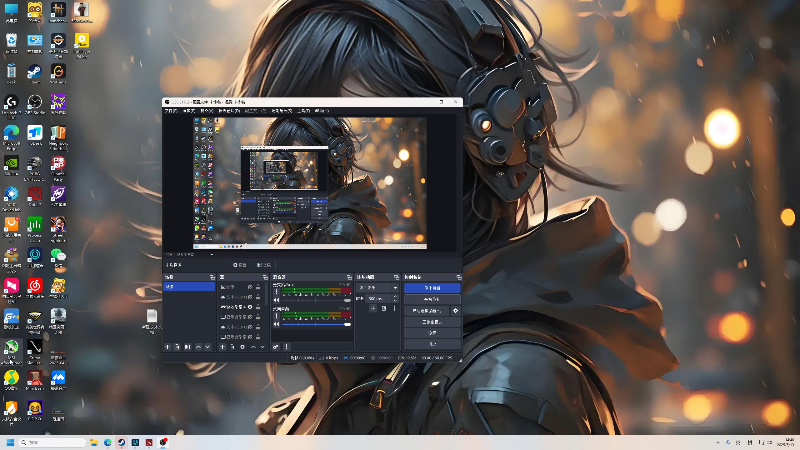The width and height of the screenshot is (800, 450).
Task: Open Dota 2 desktop shortcut icon
Action: (35, 196)
